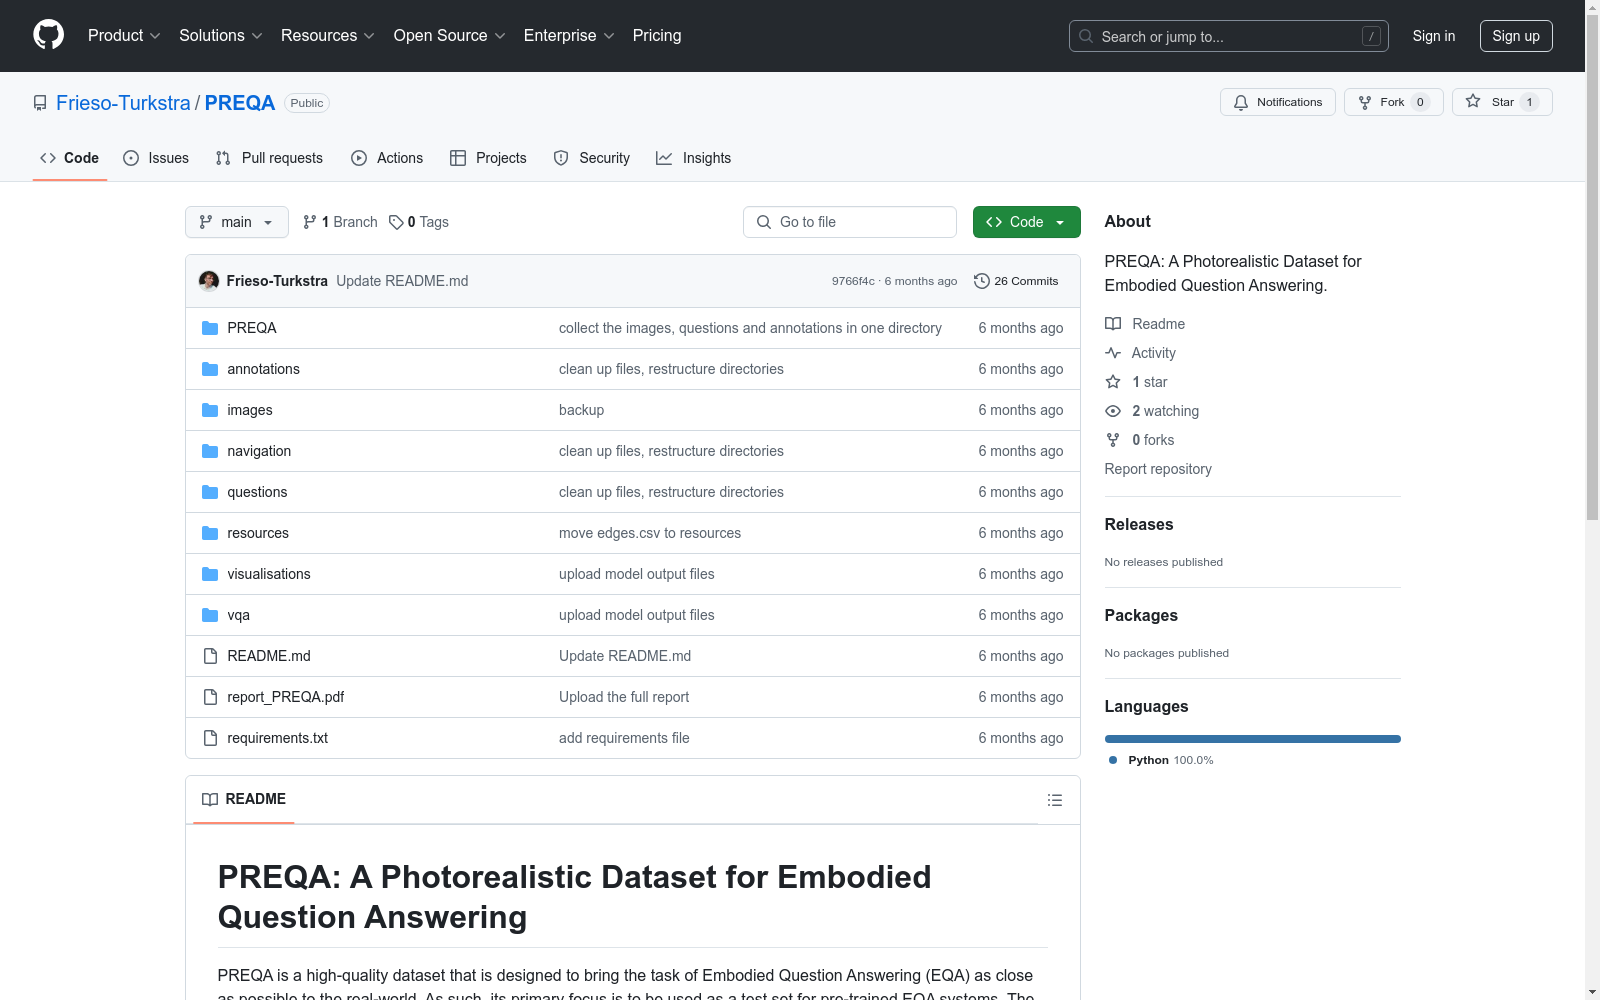
Task: Open the green Code dropdown button
Action: (x=1026, y=222)
